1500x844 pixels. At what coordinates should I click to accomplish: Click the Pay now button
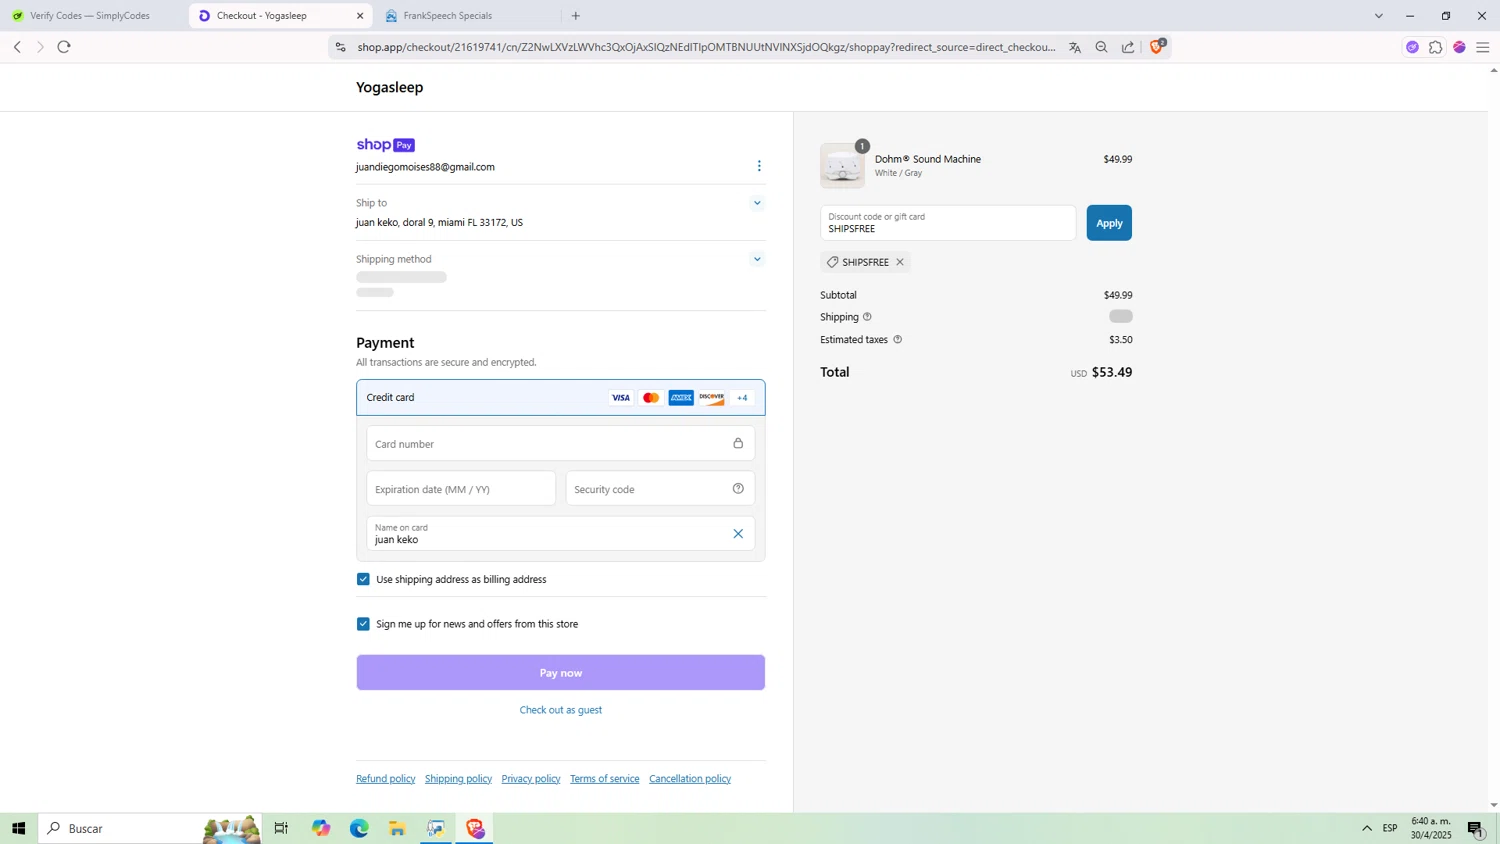561,673
